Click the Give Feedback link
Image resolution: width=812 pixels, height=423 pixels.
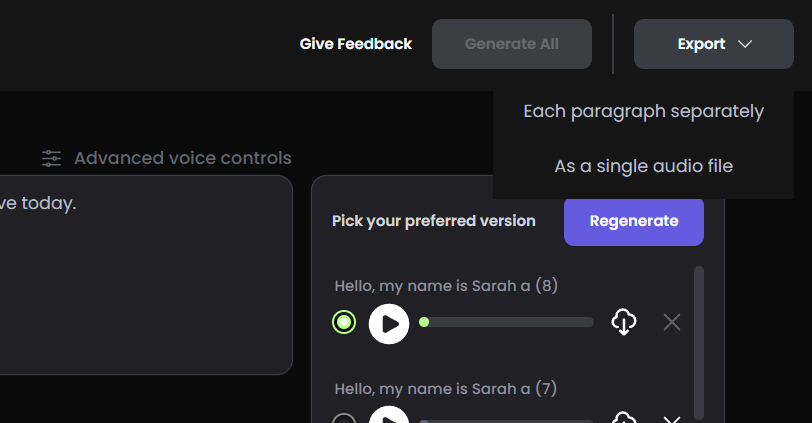(x=356, y=44)
